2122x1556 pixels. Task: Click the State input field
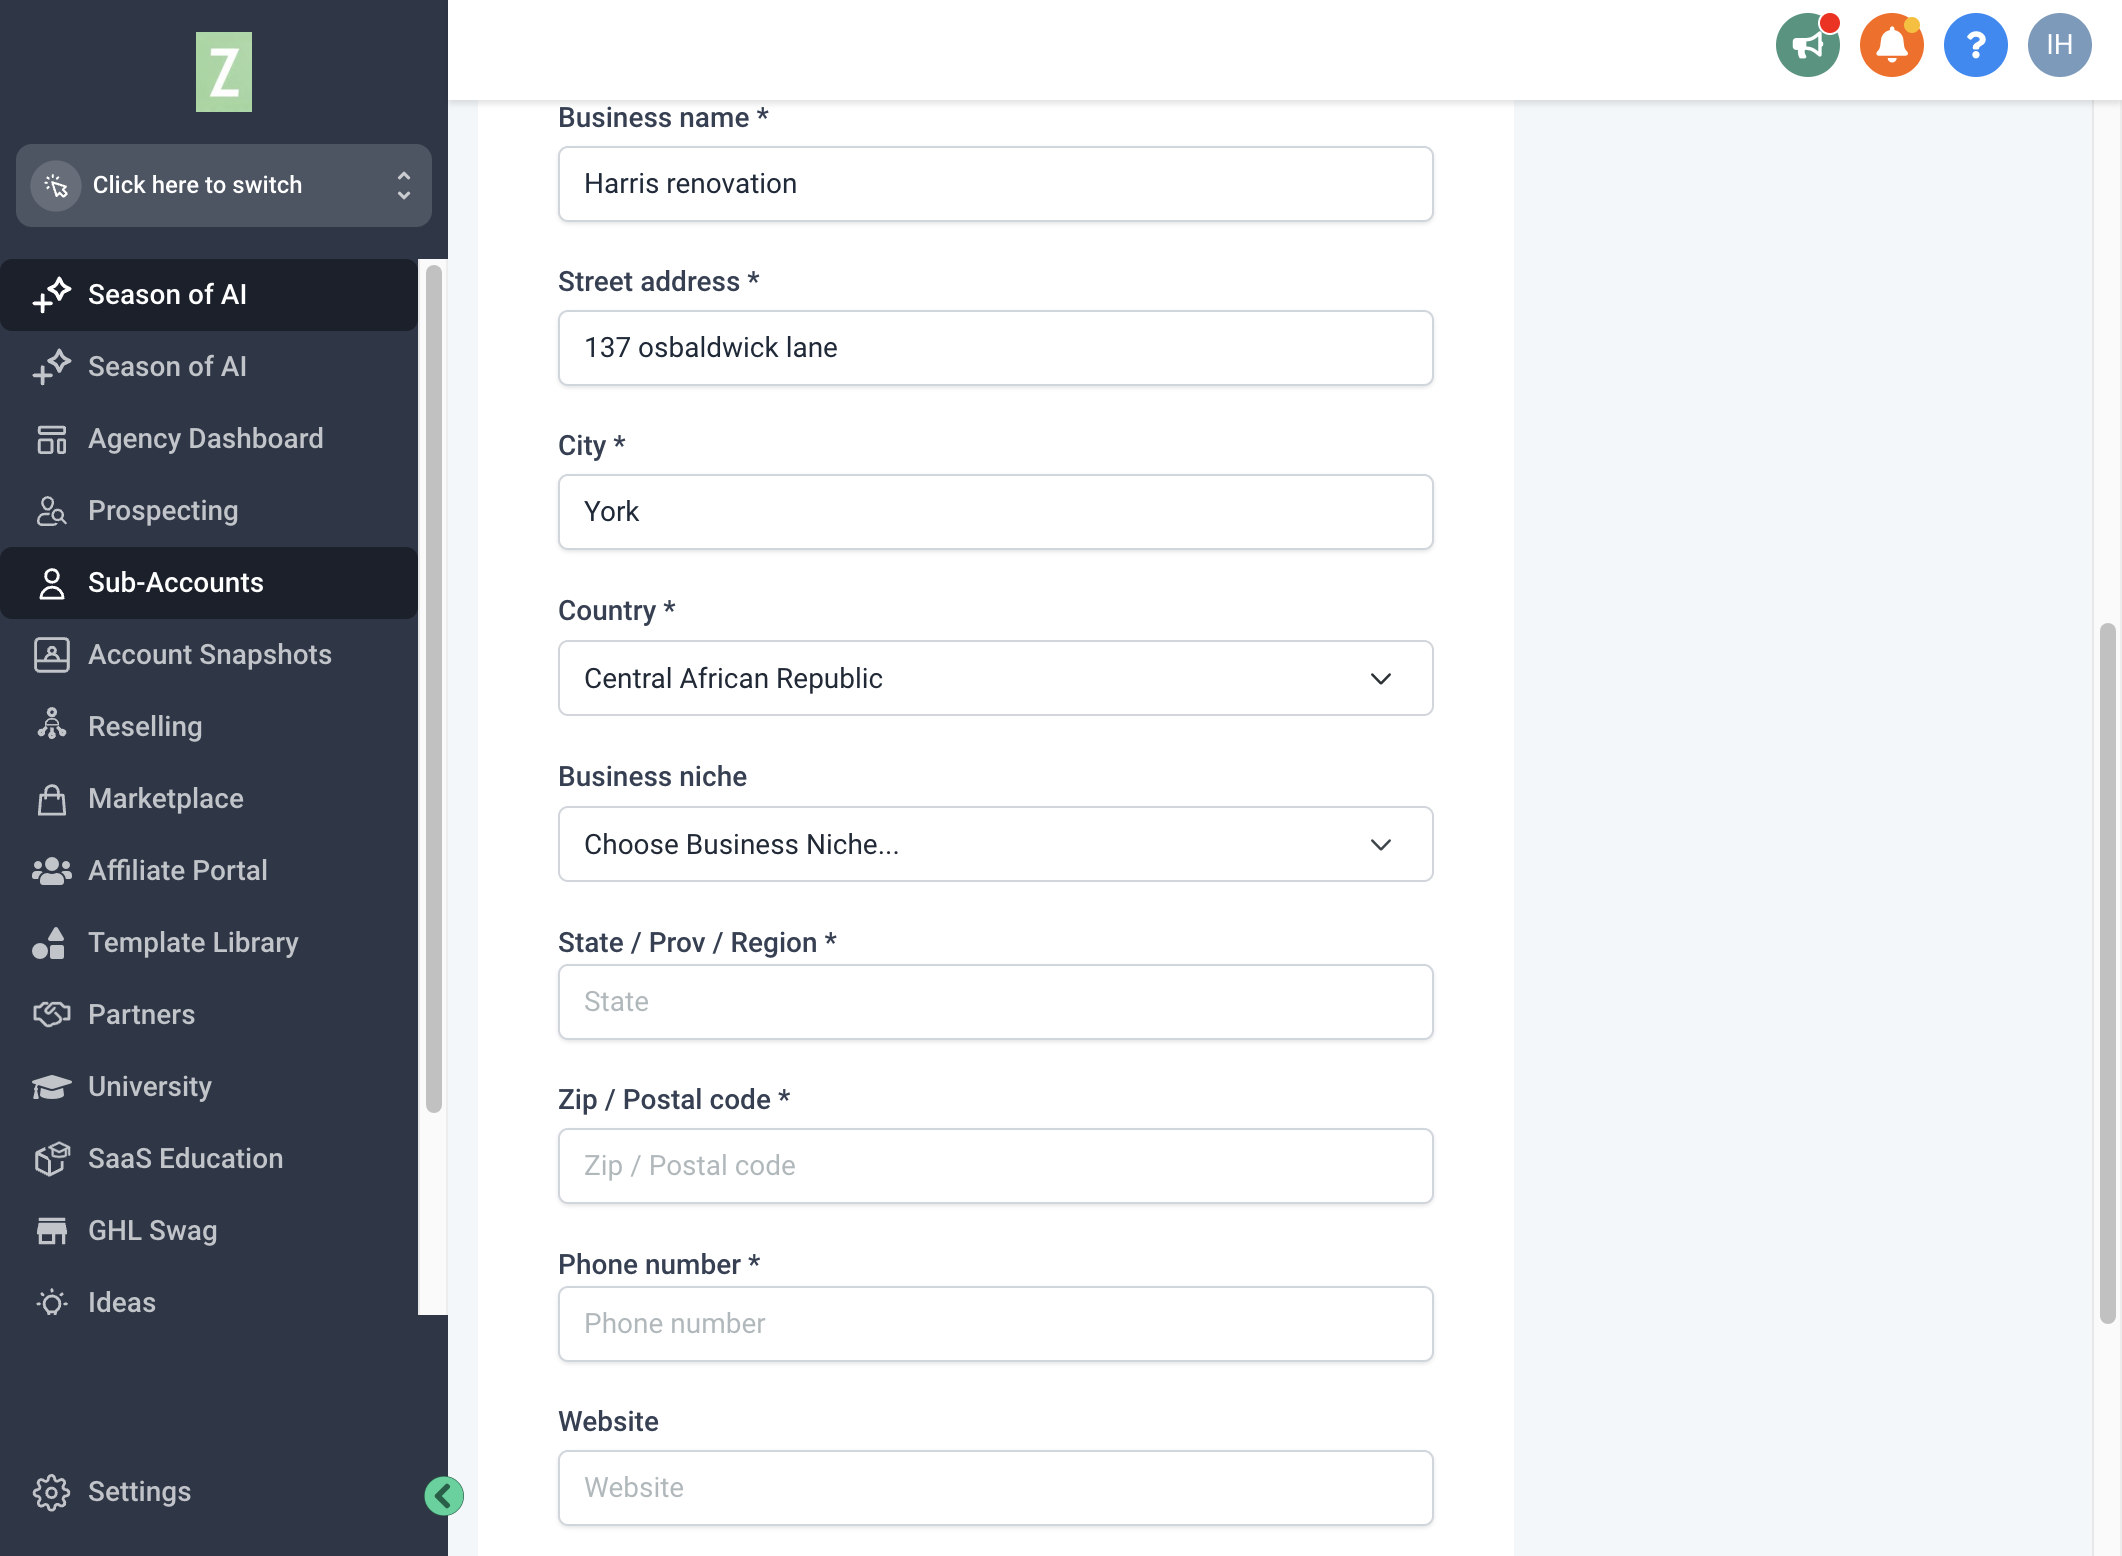pos(996,1002)
